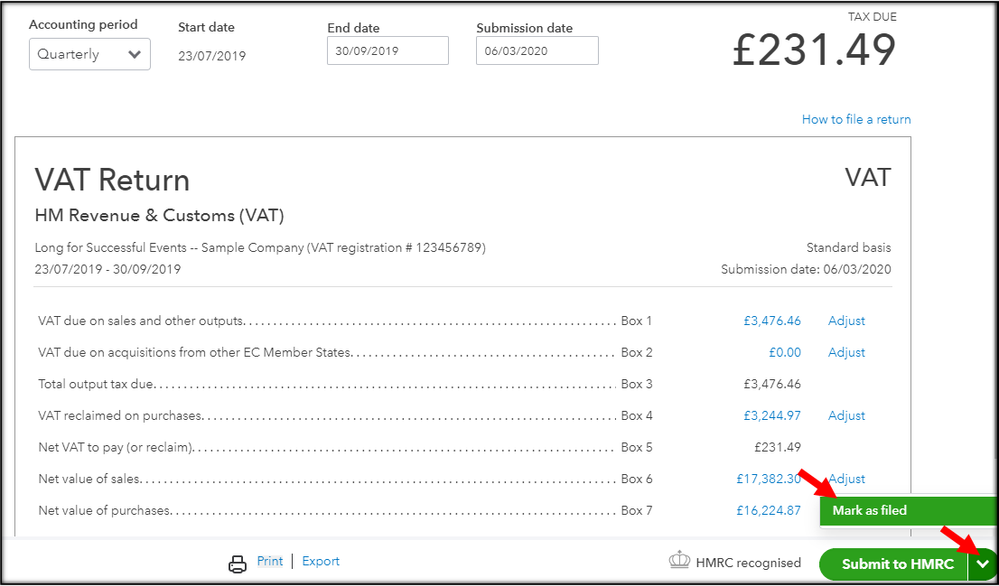Viewport: 999px width, 586px height.
Task: Click the HMRC crown icon
Action: point(680,561)
